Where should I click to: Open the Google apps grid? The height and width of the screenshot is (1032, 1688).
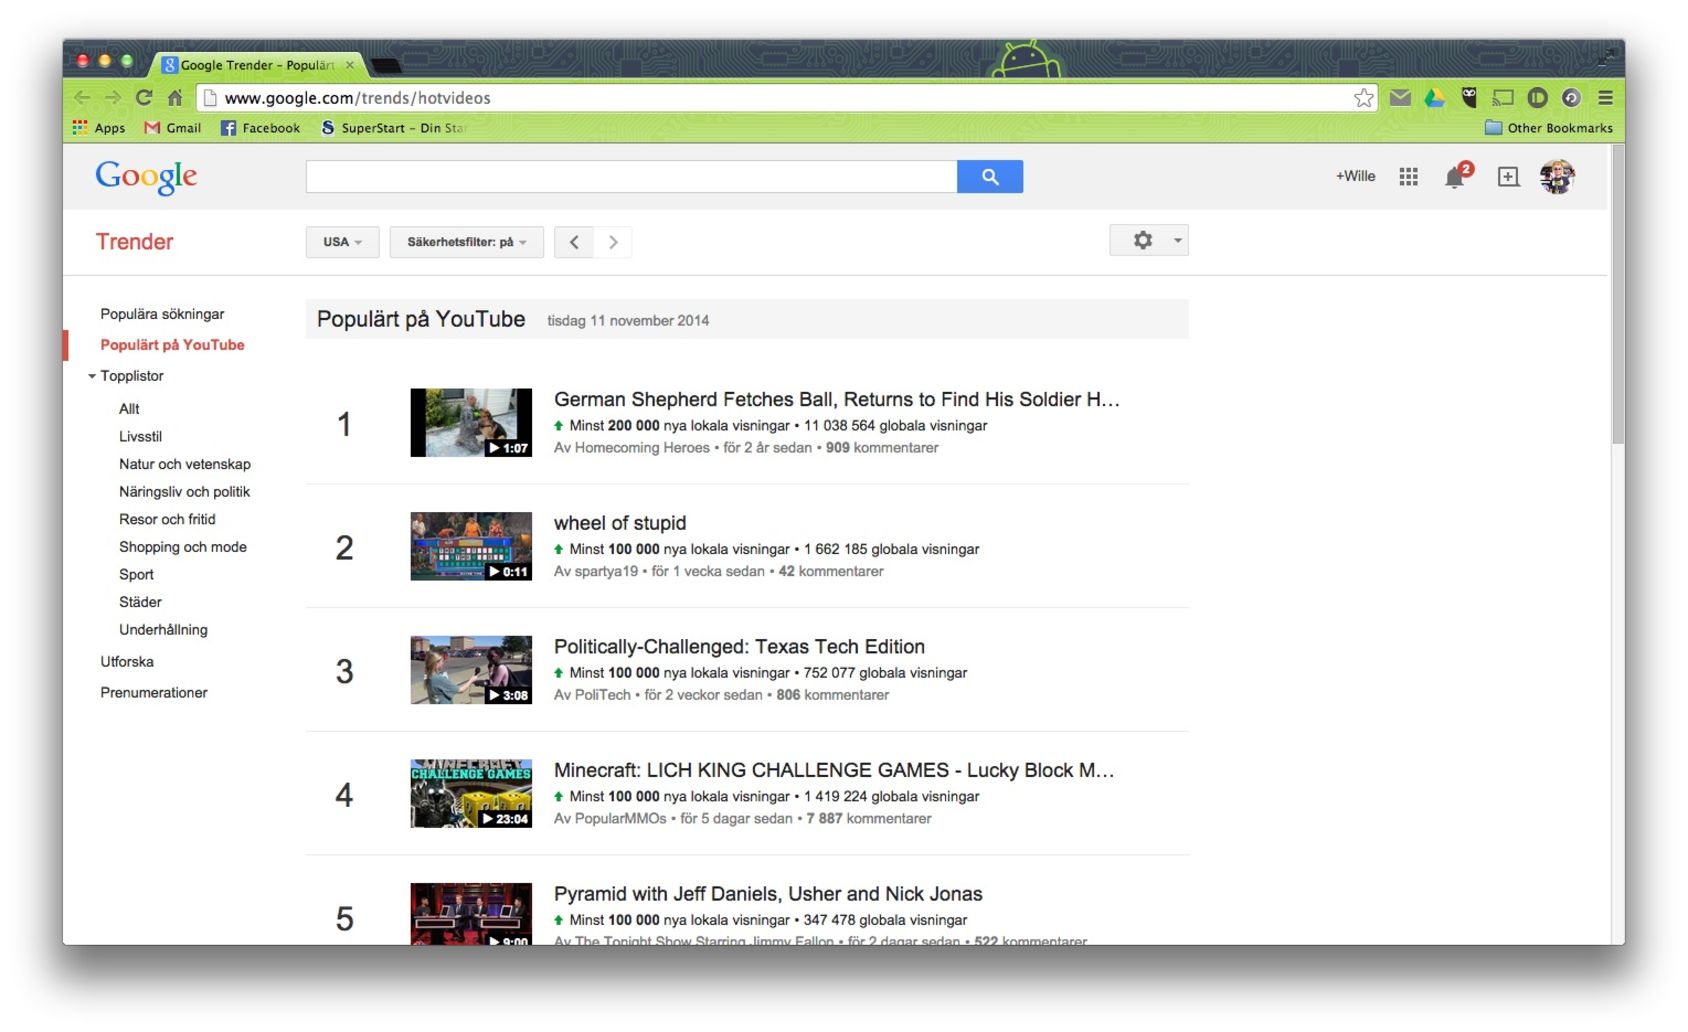pos(1408,177)
